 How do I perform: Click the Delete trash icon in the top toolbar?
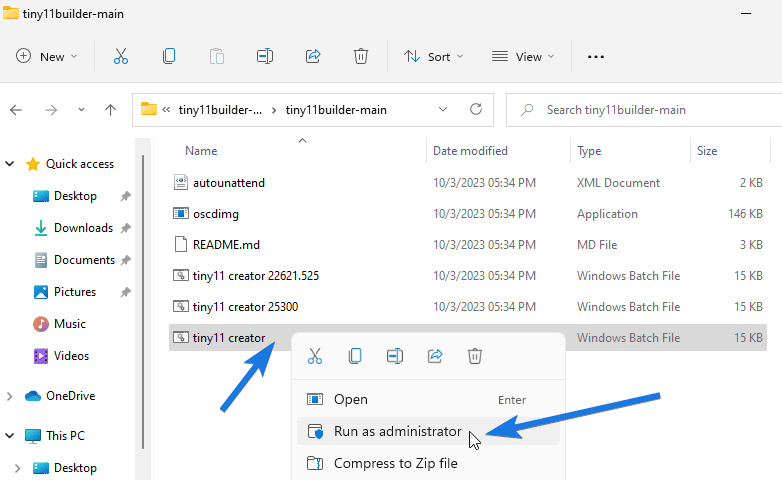click(x=361, y=56)
